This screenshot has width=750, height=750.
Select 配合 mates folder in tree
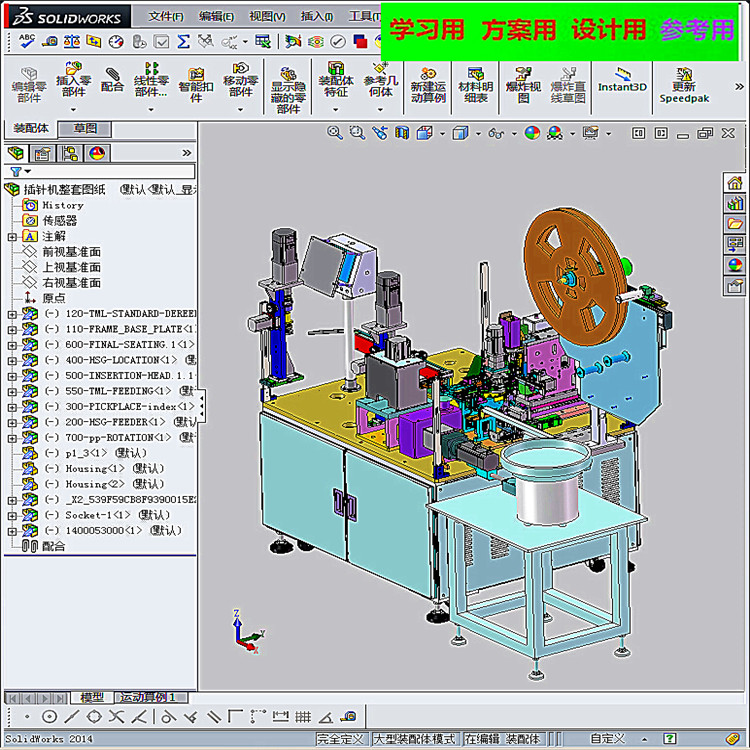pyautogui.click(x=44, y=546)
